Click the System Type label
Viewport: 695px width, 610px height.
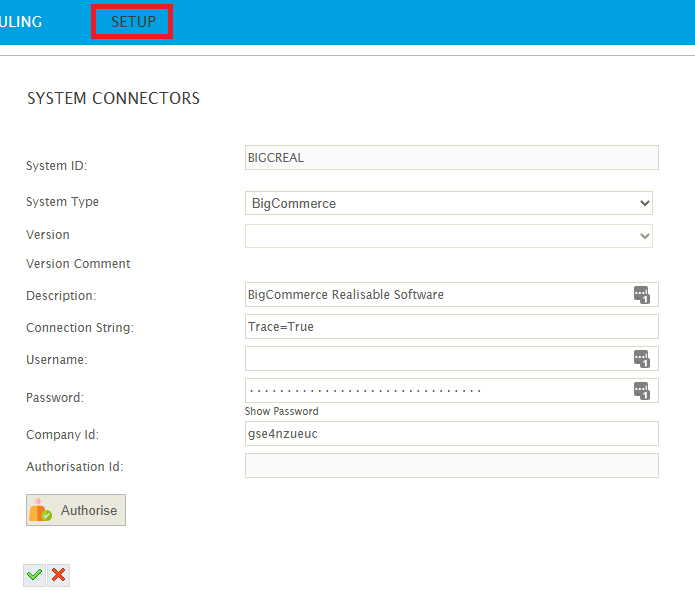[x=62, y=202]
